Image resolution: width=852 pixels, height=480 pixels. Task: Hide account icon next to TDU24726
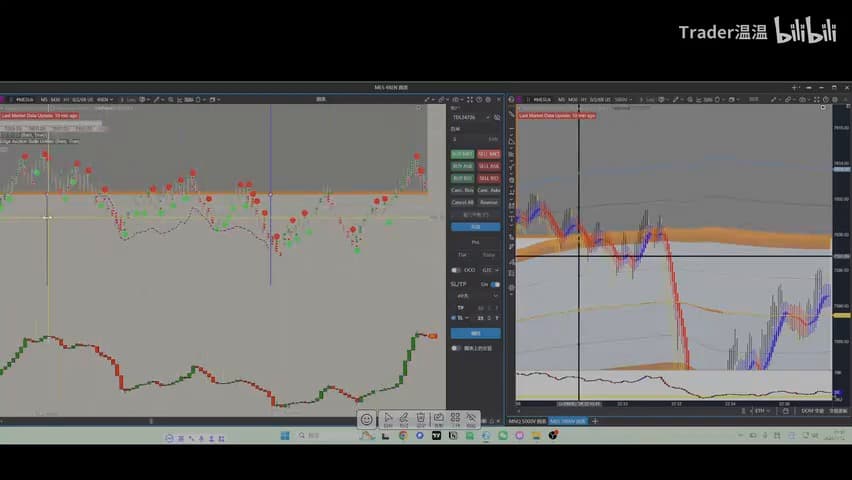point(497,117)
